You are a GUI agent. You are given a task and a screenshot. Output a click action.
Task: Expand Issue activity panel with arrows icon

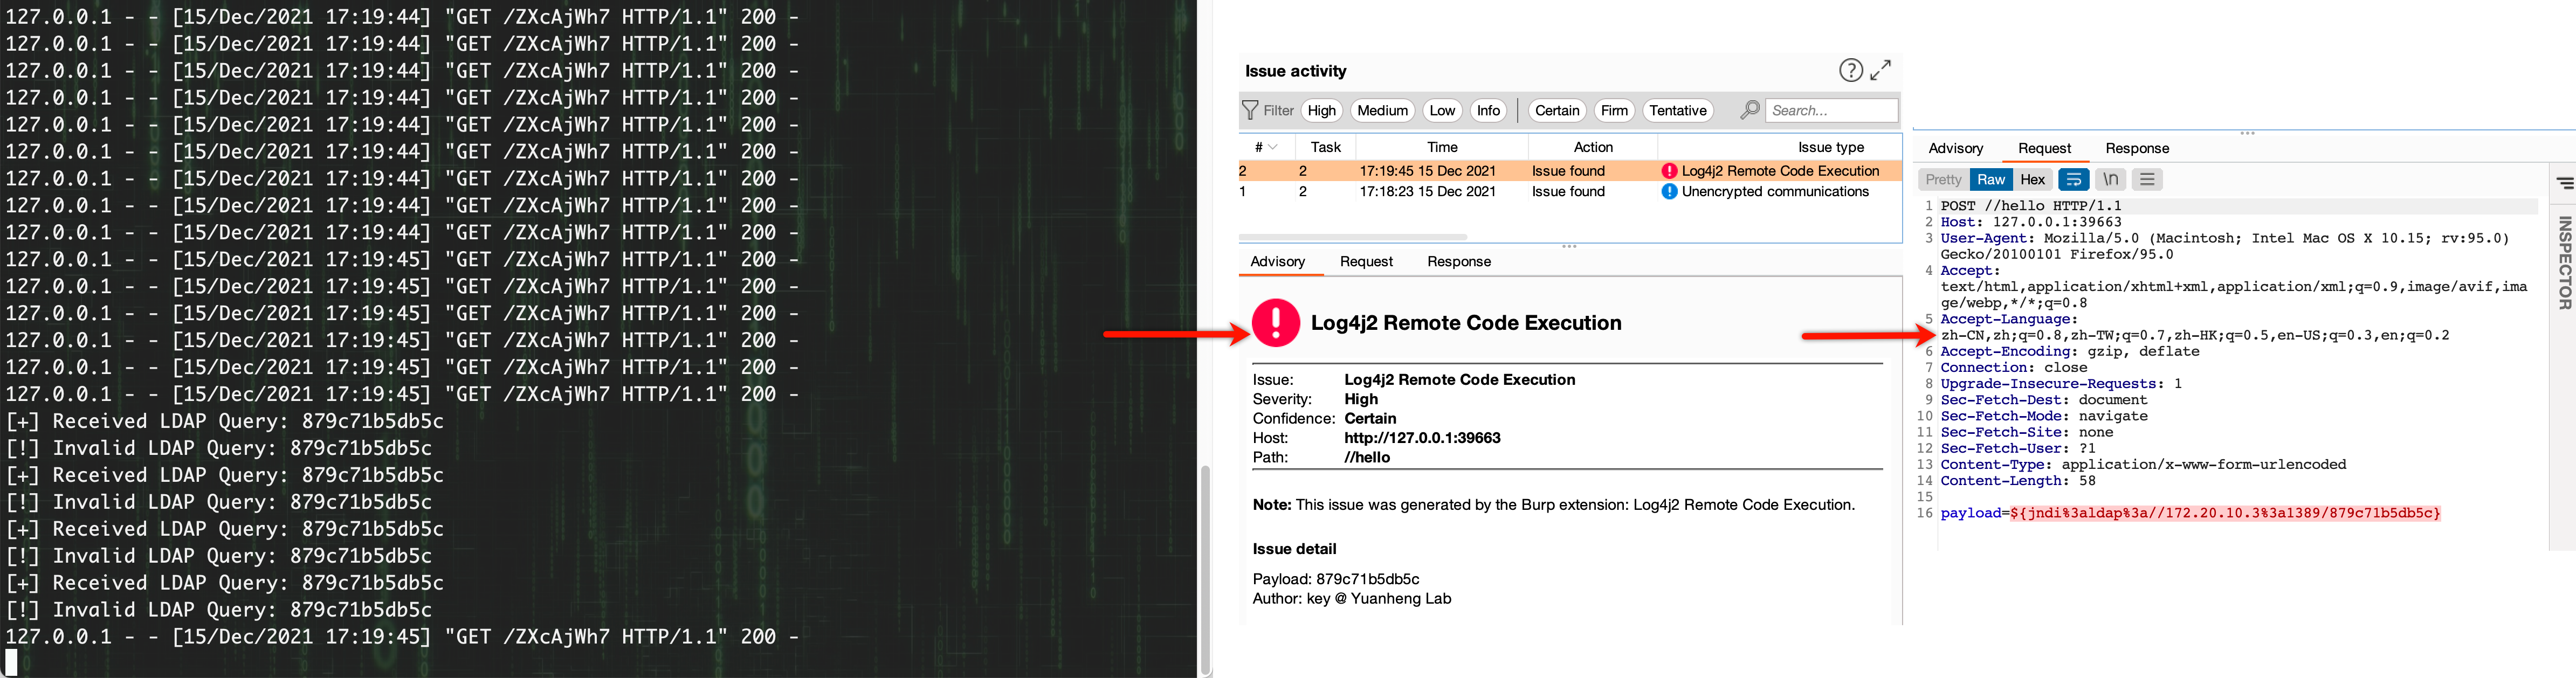(x=1881, y=70)
